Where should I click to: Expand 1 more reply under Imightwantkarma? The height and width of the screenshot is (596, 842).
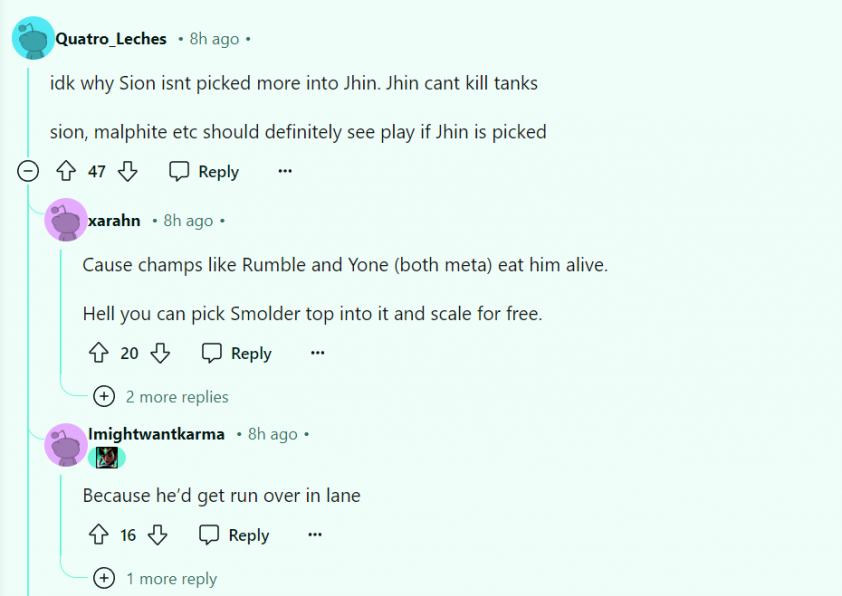[x=156, y=578]
